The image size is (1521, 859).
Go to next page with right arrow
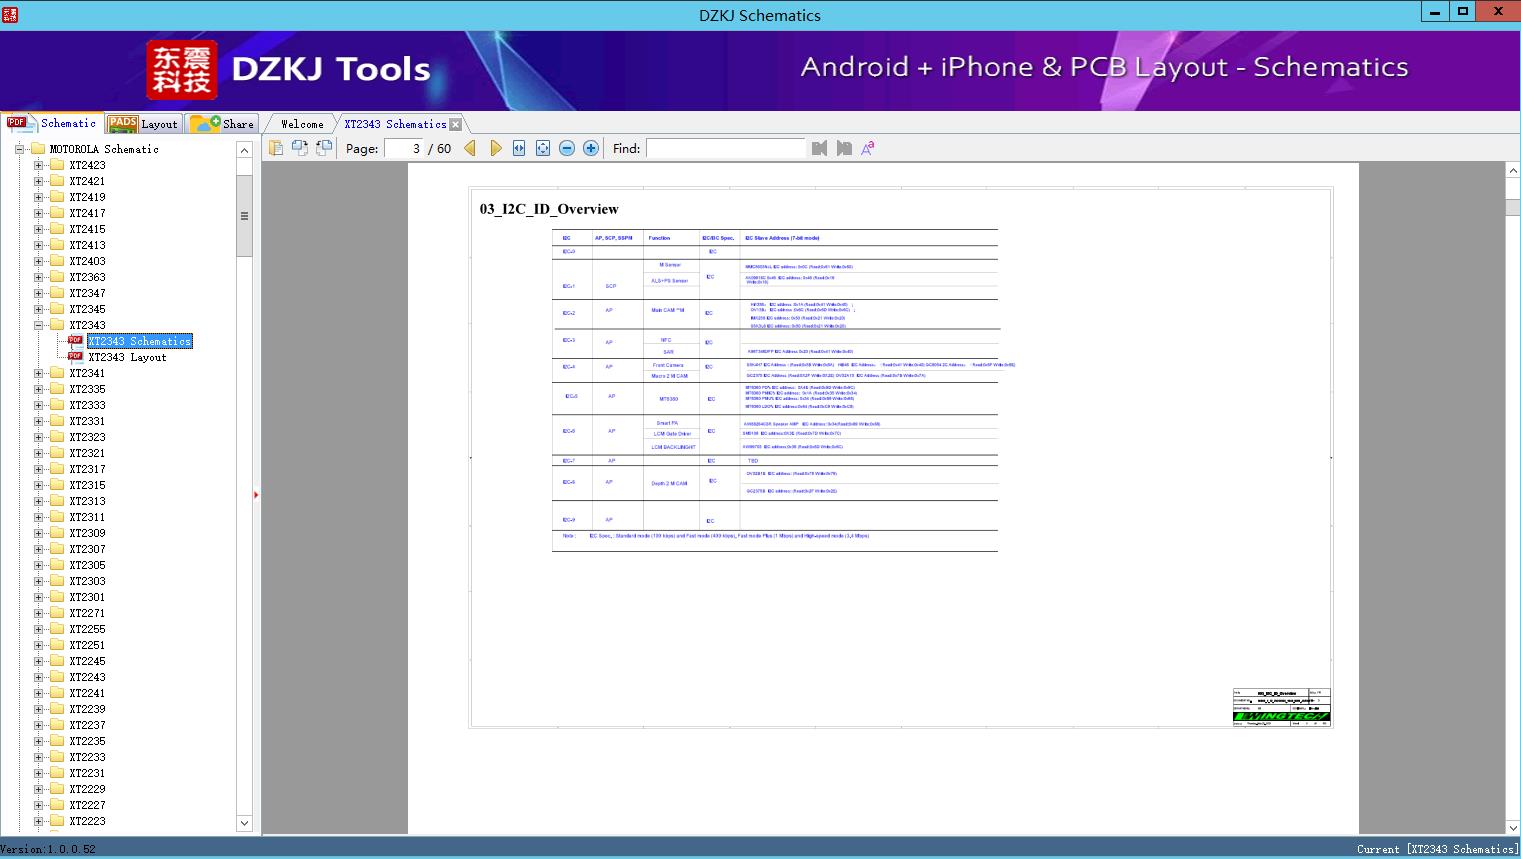coord(495,148)
